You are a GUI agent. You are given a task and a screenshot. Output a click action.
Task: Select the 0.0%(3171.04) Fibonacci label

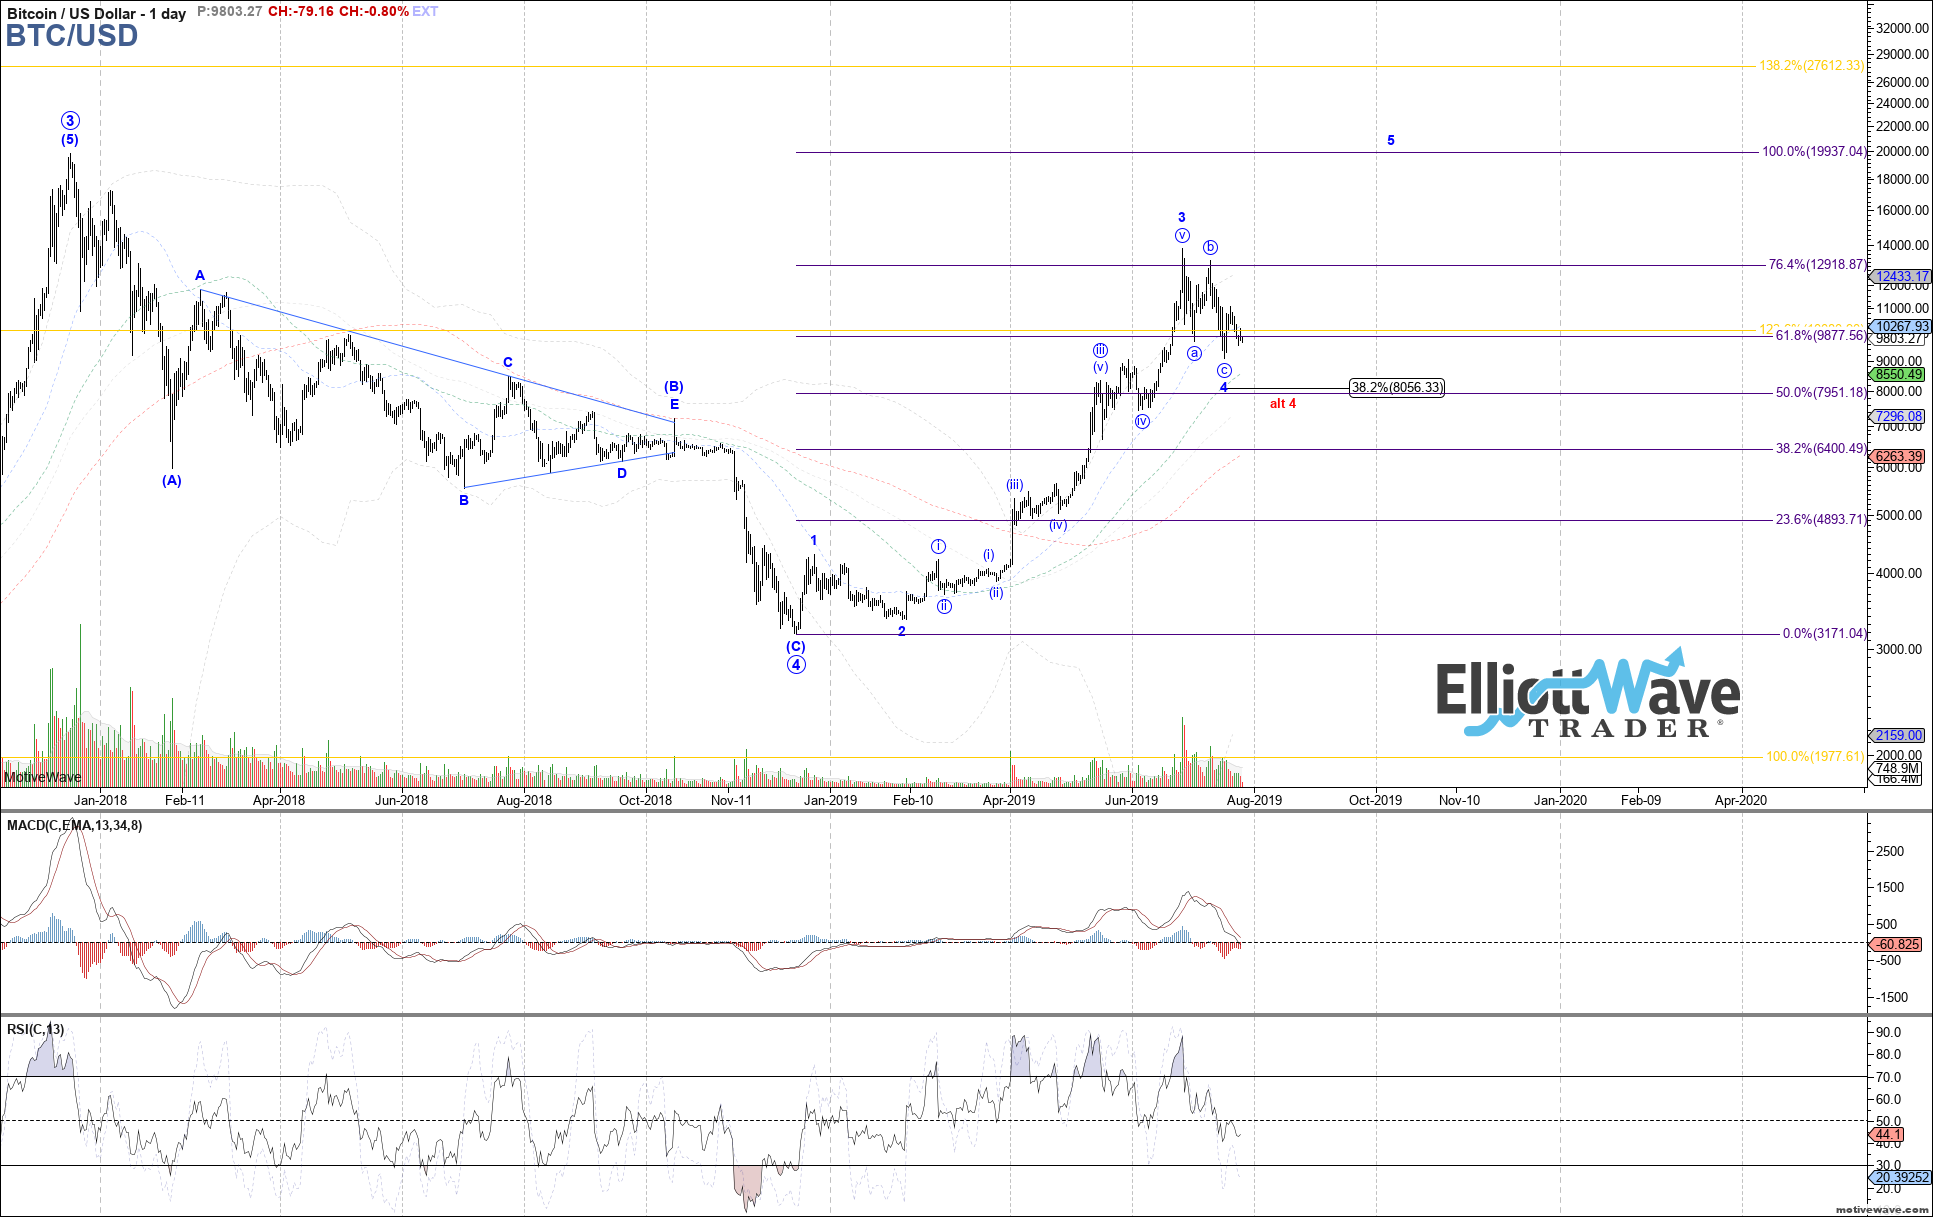point(1824,634)
